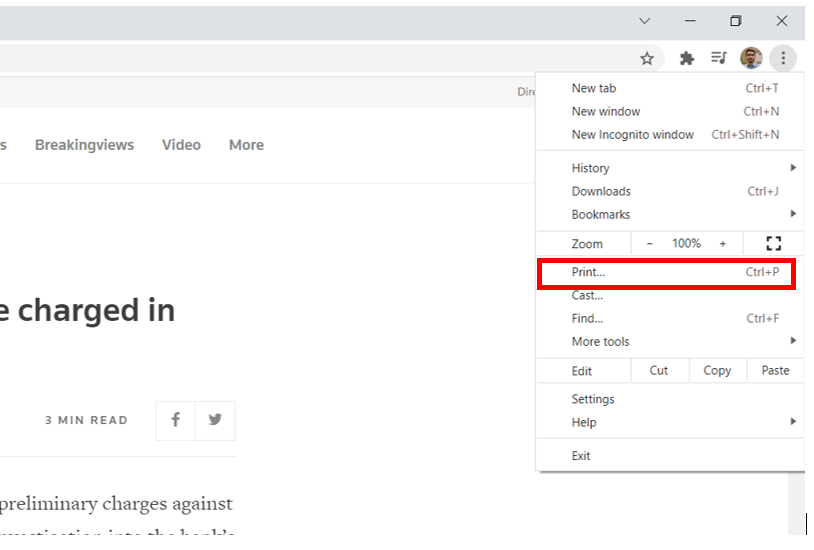This screenshot has height=550, width=814.
Task: Increase zoom with the plus button
Action: [x=723, y=243]
